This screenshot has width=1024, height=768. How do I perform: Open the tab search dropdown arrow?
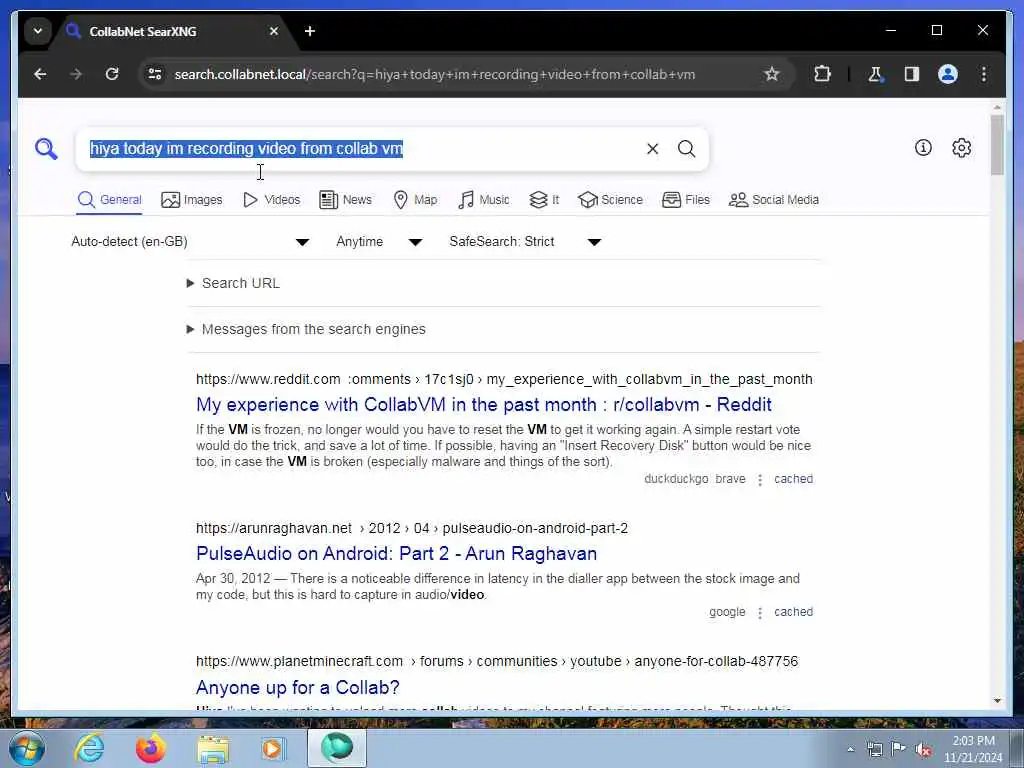38,31
